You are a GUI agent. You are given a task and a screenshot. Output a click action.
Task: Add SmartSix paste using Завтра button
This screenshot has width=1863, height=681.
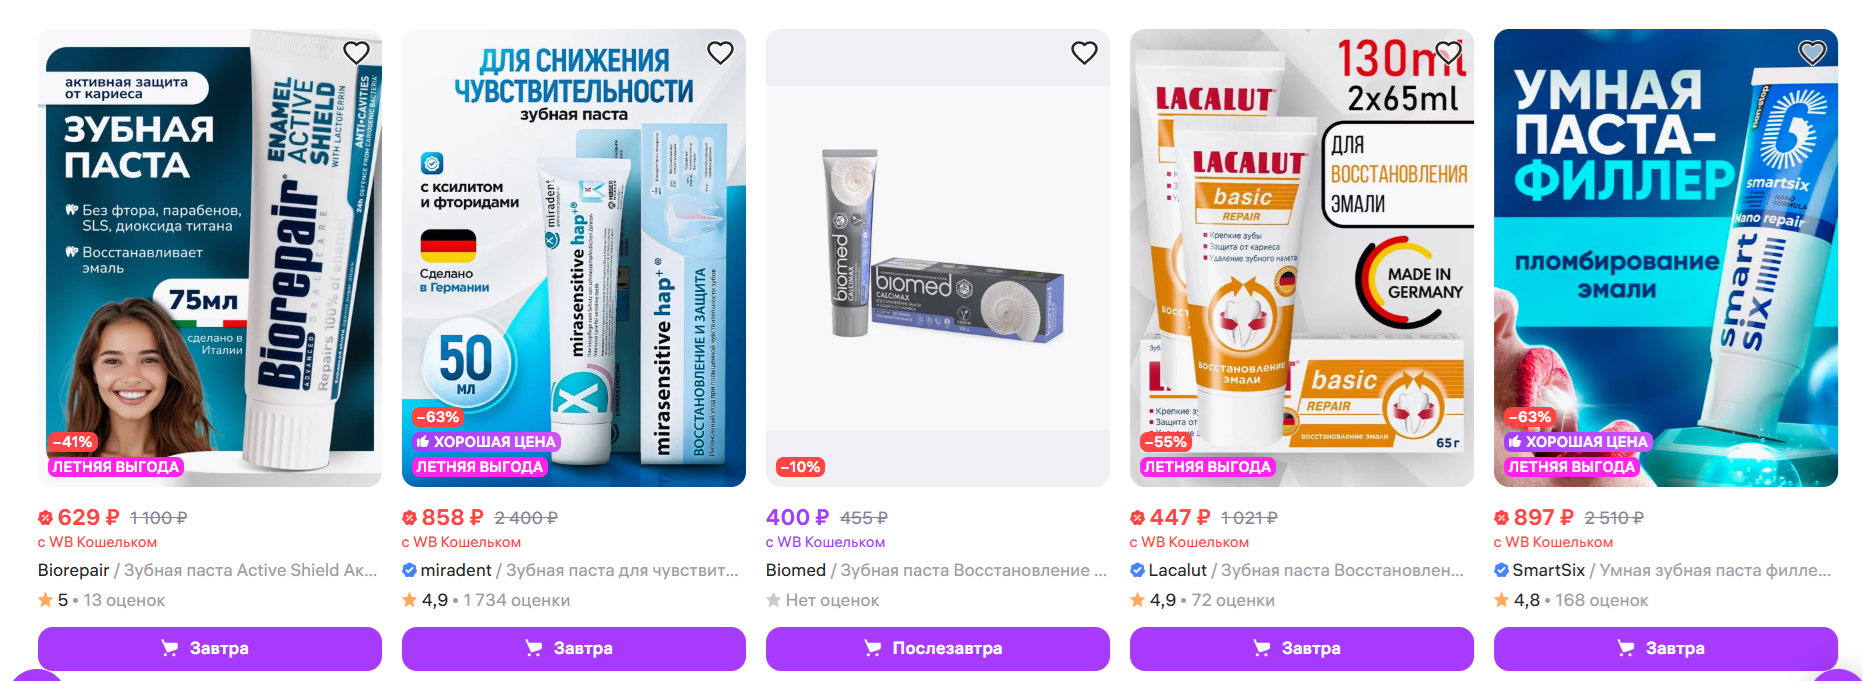[x=1666, y=648]
